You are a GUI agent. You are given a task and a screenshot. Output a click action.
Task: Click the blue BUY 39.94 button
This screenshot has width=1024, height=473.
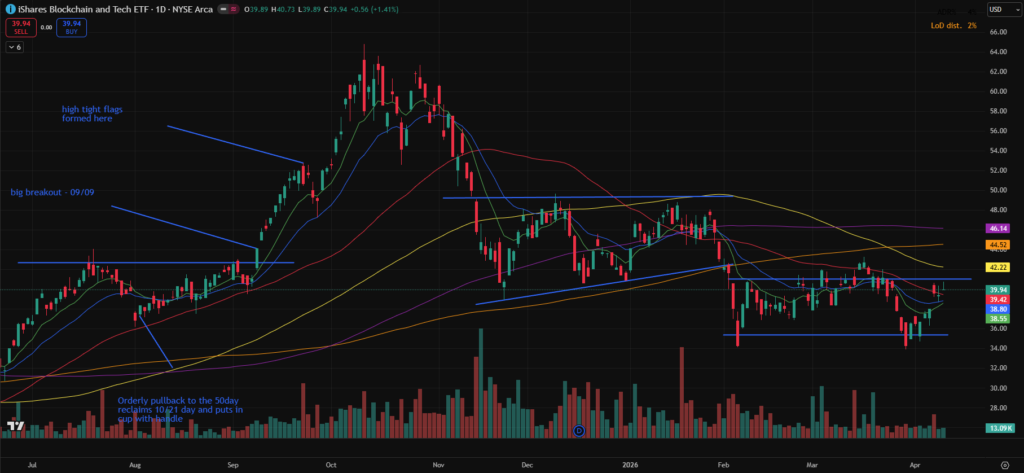tap(71, 25)
